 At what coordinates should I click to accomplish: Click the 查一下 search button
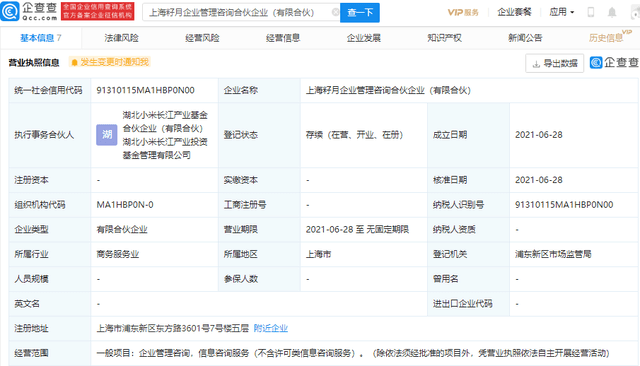[360, 13]
